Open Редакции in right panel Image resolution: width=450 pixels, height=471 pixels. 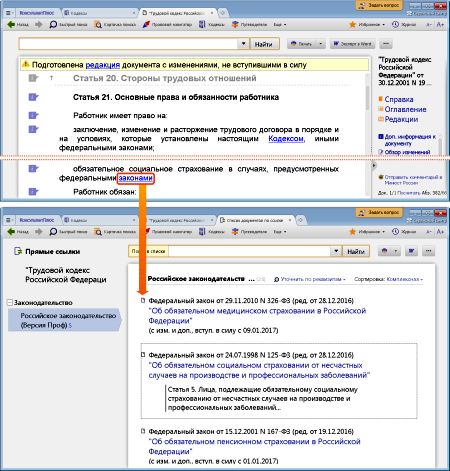401,119
